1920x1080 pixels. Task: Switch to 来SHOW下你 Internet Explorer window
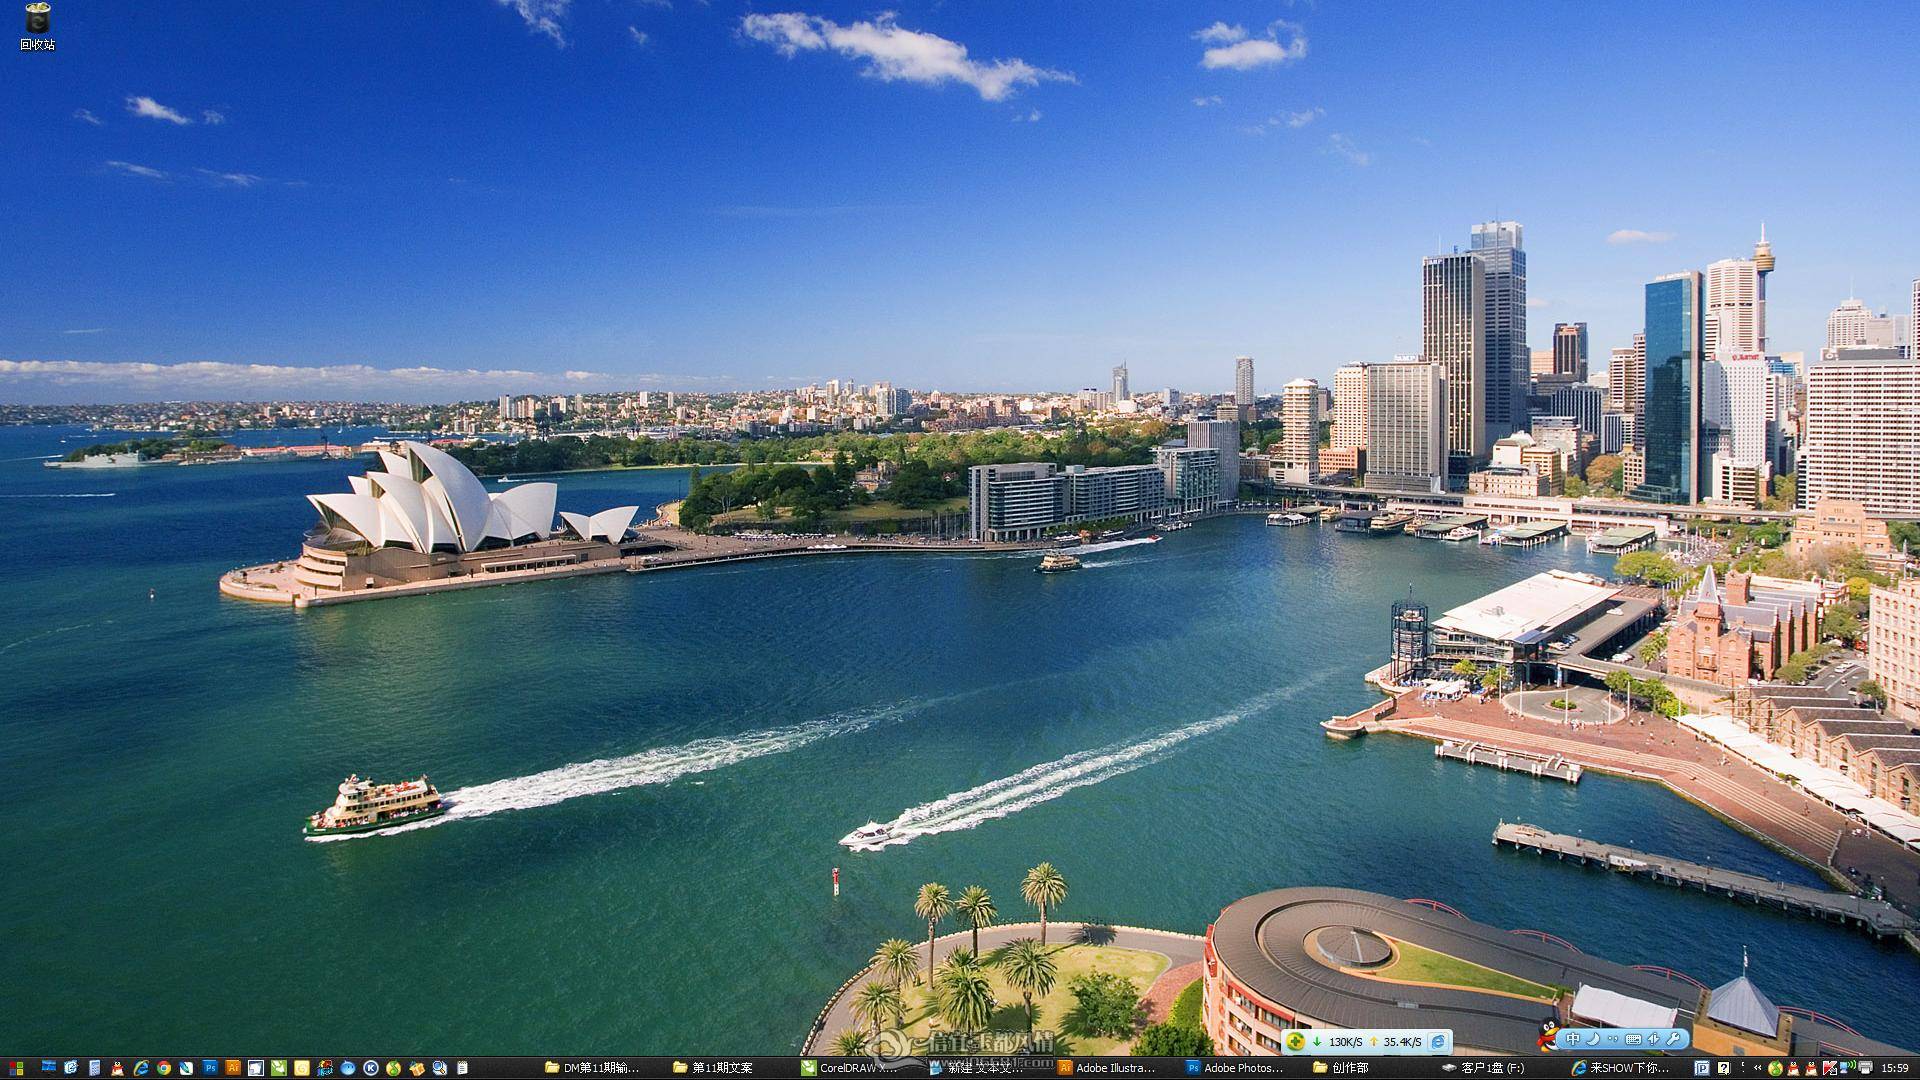(x=1620, y=1068)
